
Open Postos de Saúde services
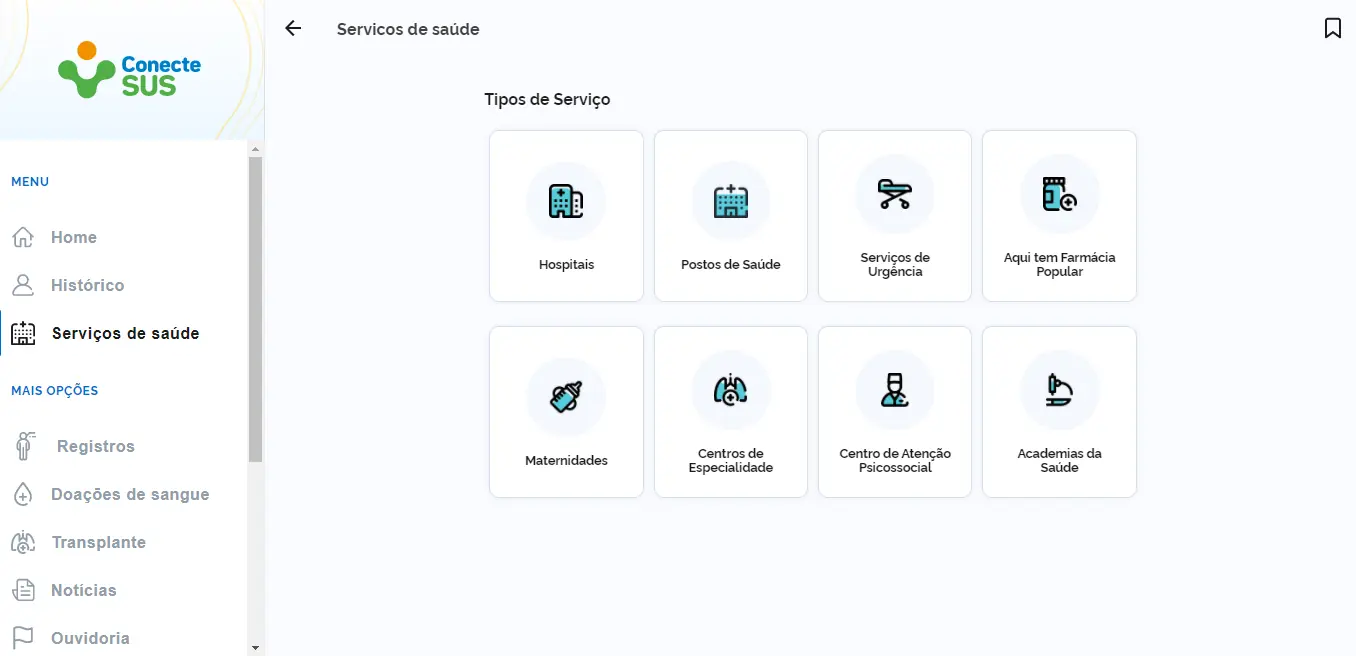[x=730, y=200]
